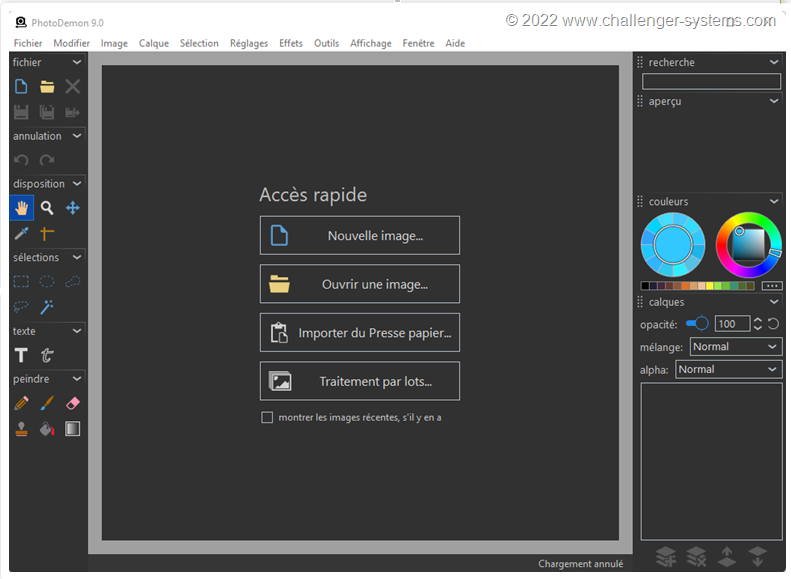
Task: Click the open folder icon in fichier panel
Action: tap(47, 87)
